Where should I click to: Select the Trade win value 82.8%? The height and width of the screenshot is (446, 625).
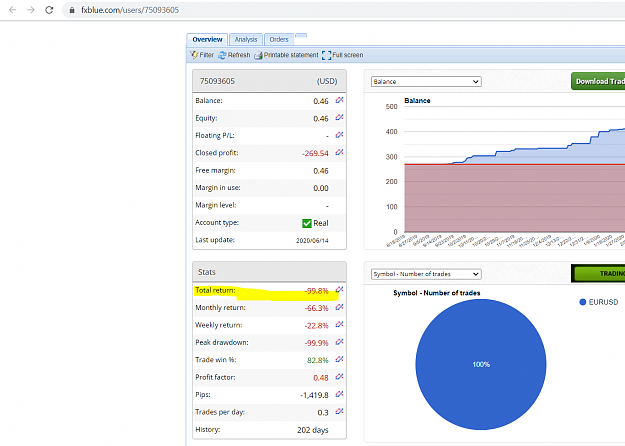pyautogui.click(x=318, y=360)
